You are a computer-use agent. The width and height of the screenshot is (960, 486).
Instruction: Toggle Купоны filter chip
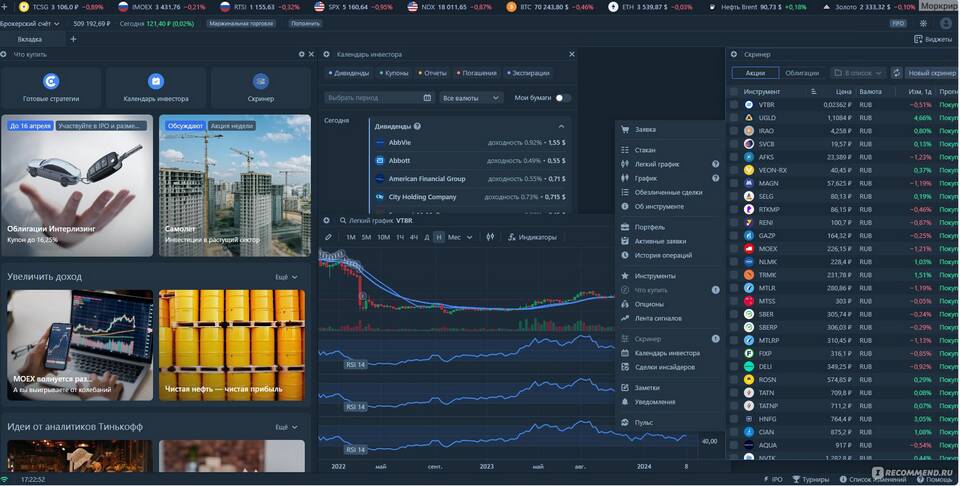point(394,73)
